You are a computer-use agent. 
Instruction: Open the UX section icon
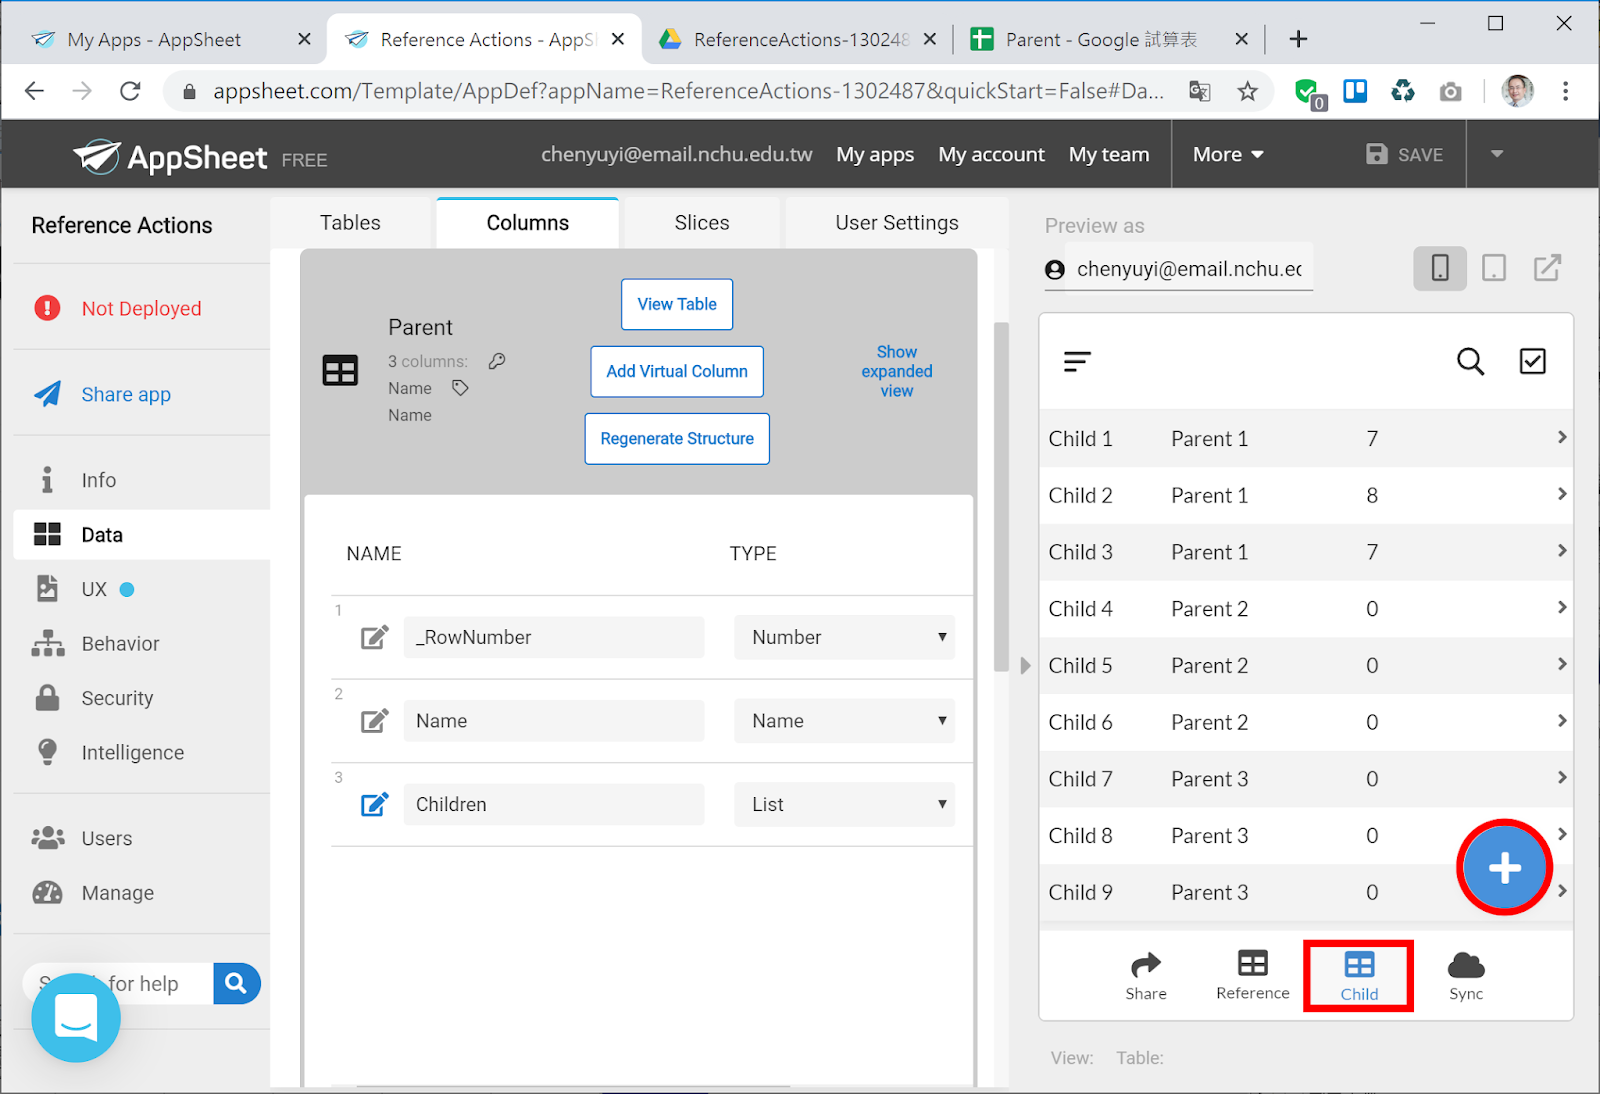point(47,589)
